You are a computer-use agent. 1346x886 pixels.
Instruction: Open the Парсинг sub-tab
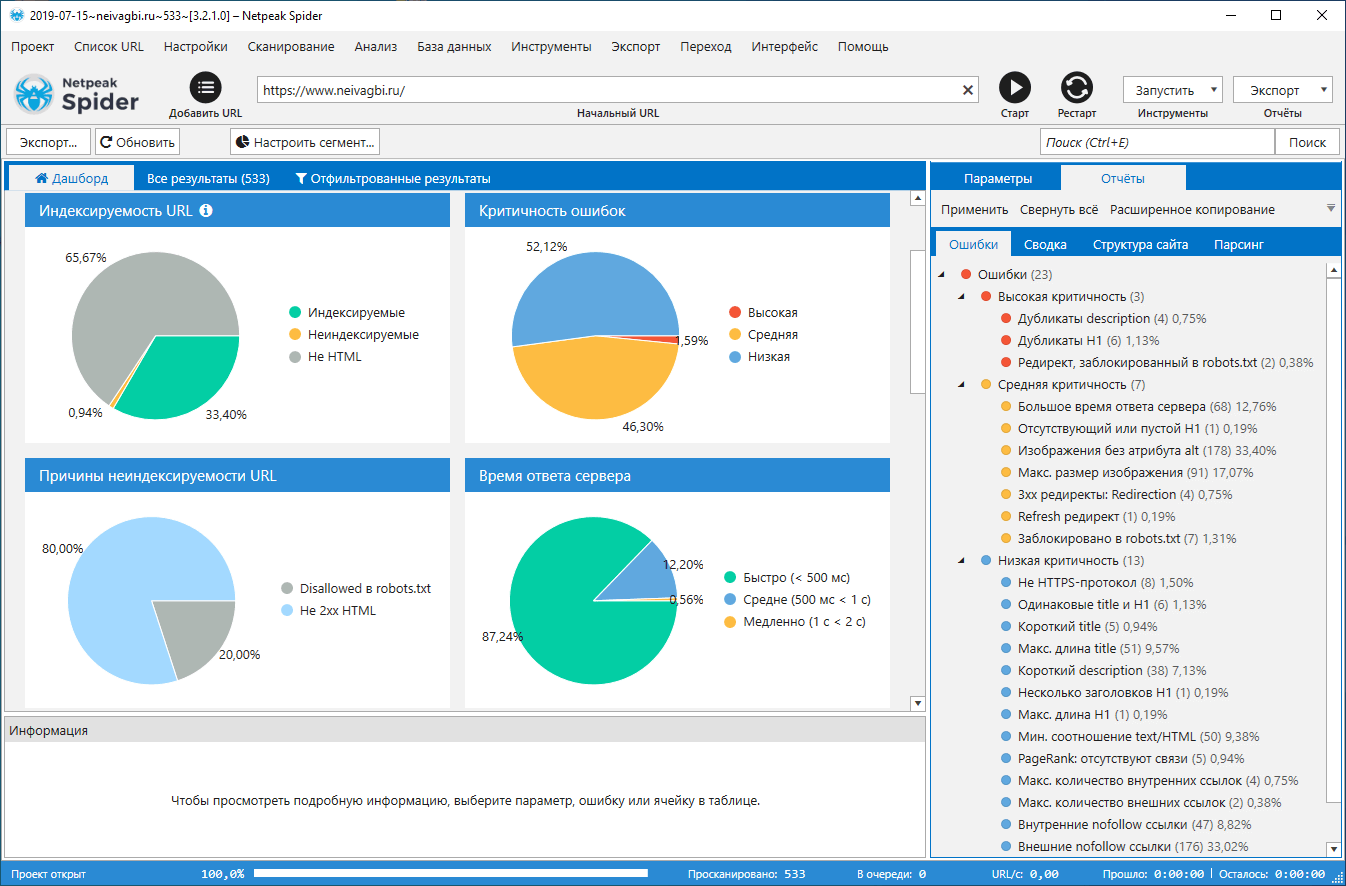[x=1239, y=244]
